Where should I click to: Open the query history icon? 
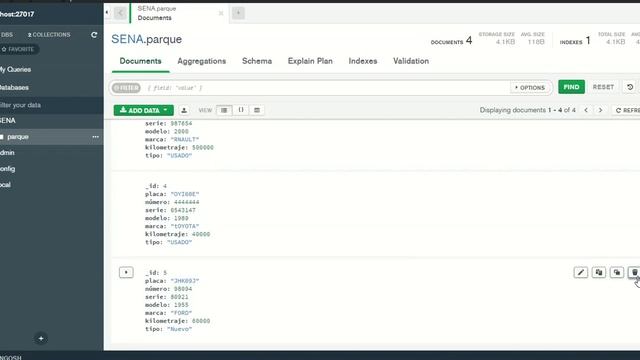630,87
